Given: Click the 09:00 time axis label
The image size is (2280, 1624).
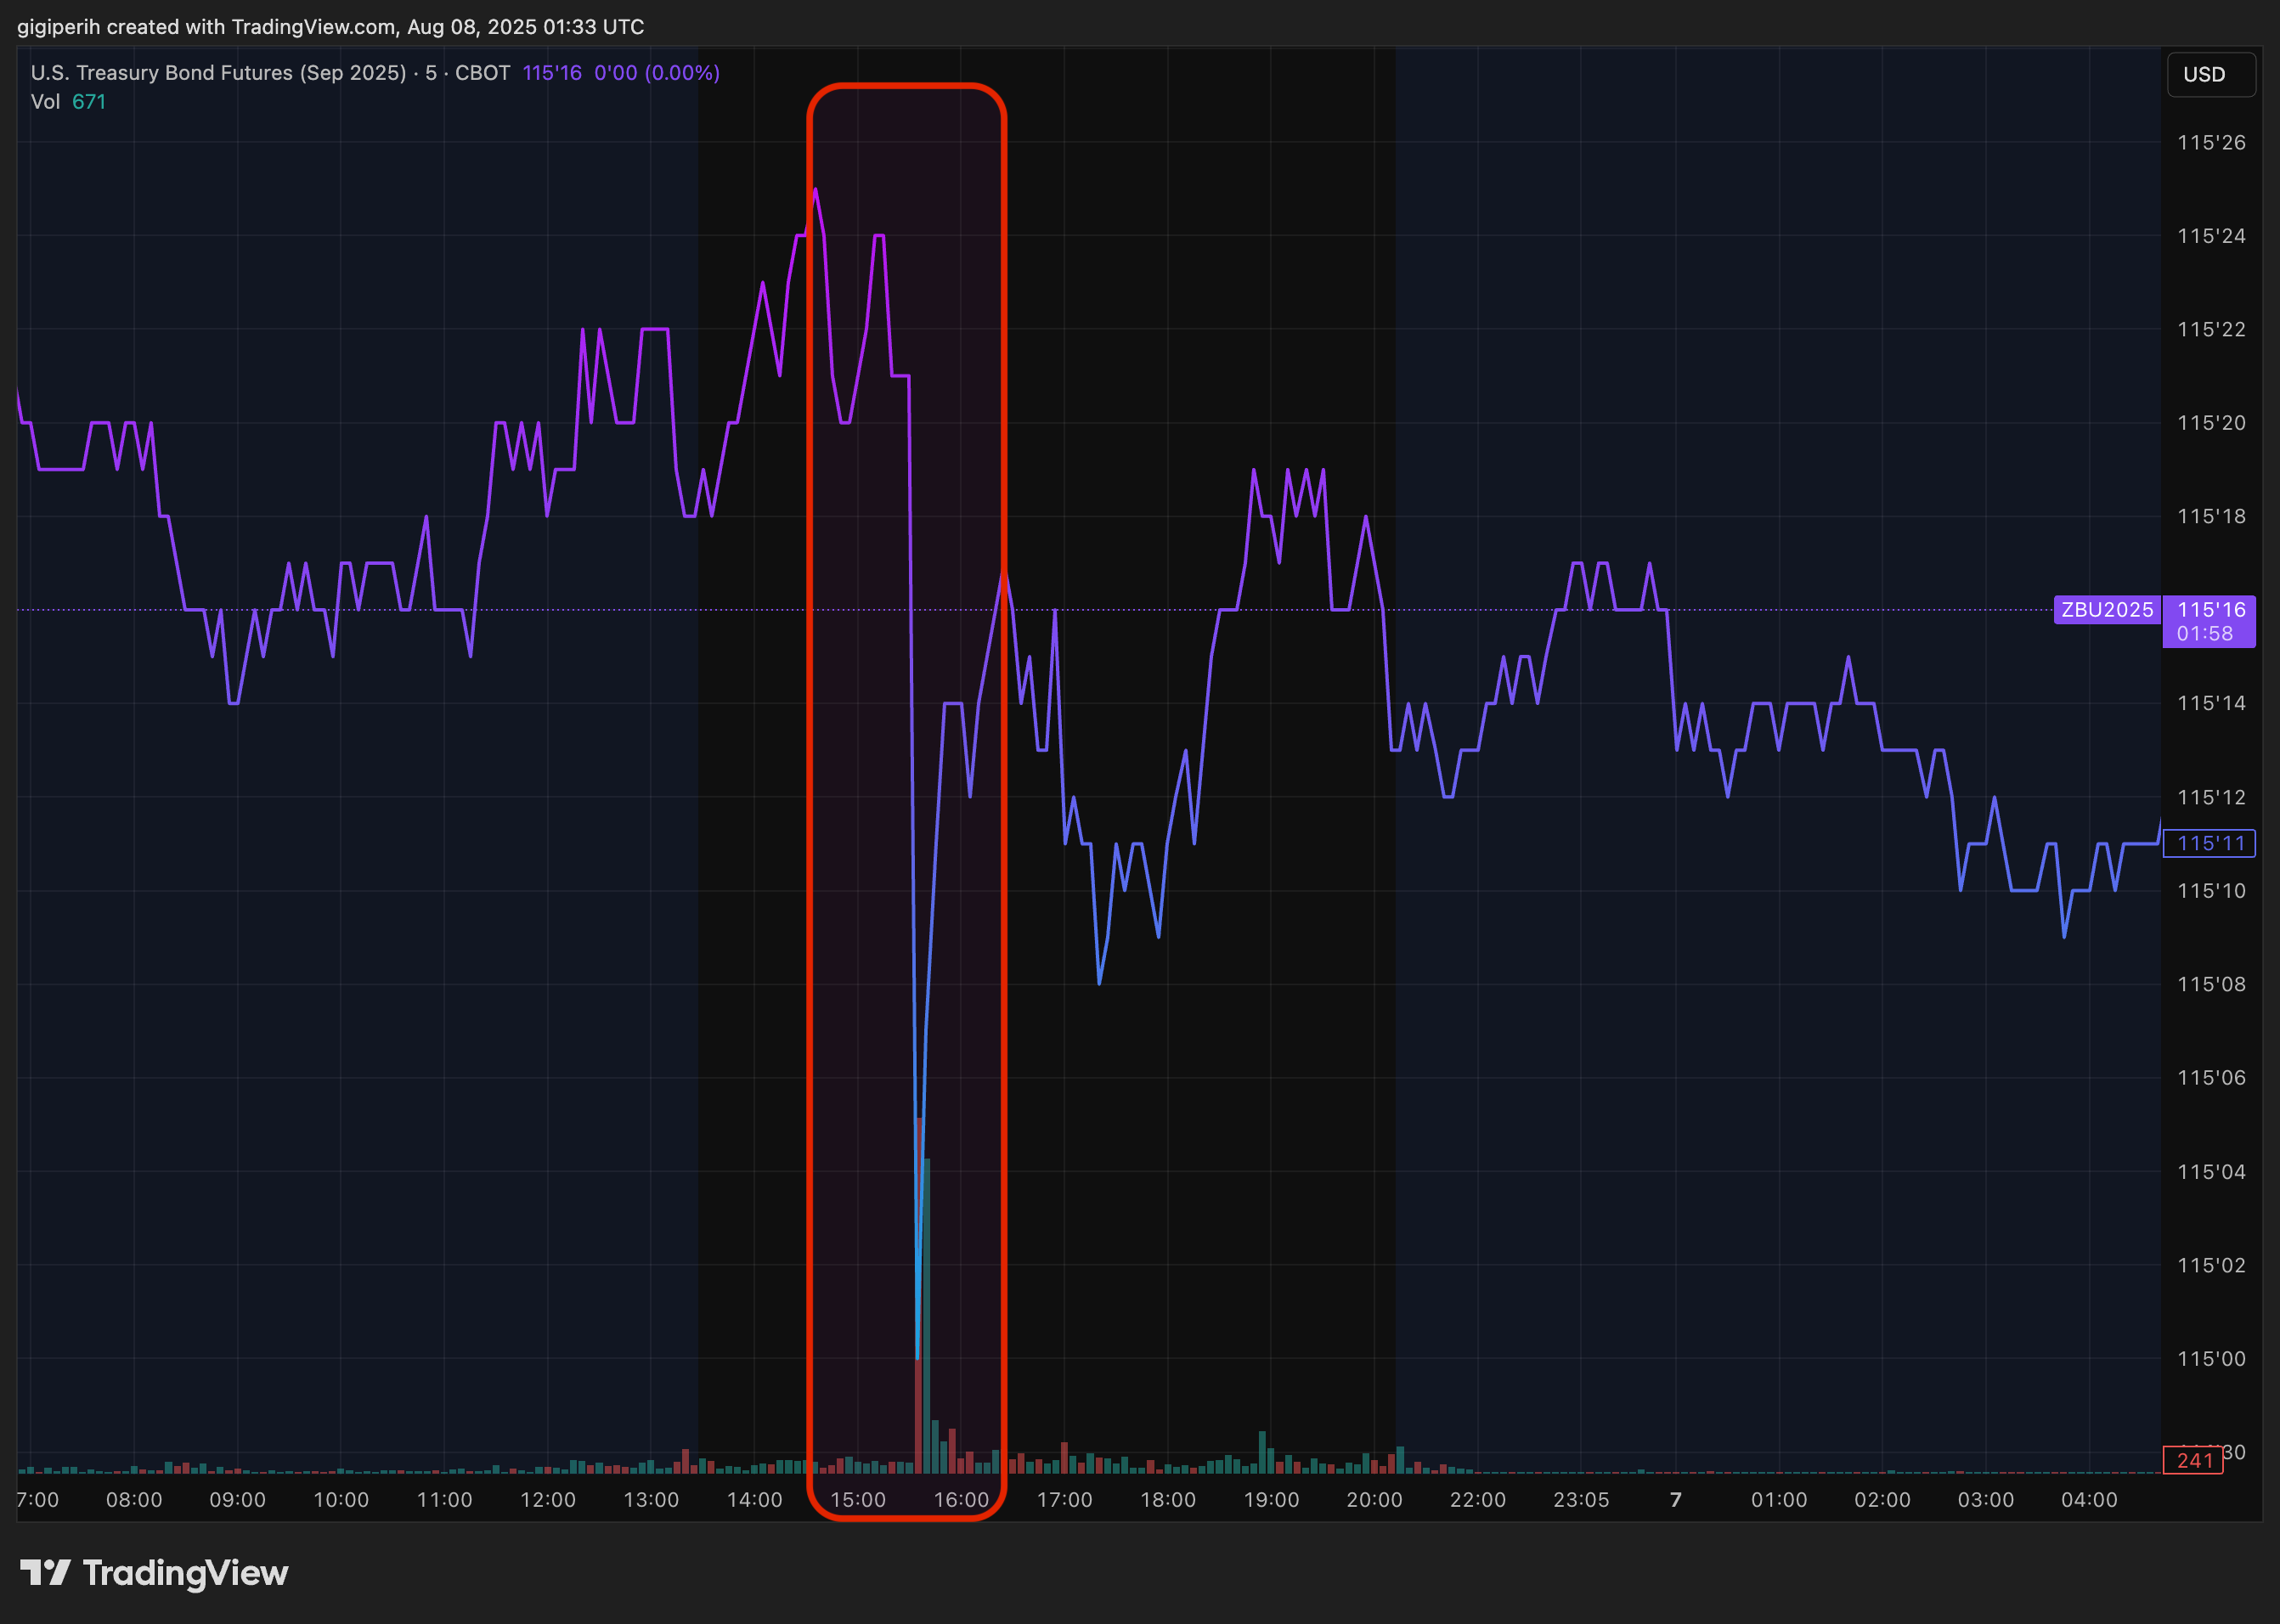Looking at the screenshot, I should click(238, 1500).
